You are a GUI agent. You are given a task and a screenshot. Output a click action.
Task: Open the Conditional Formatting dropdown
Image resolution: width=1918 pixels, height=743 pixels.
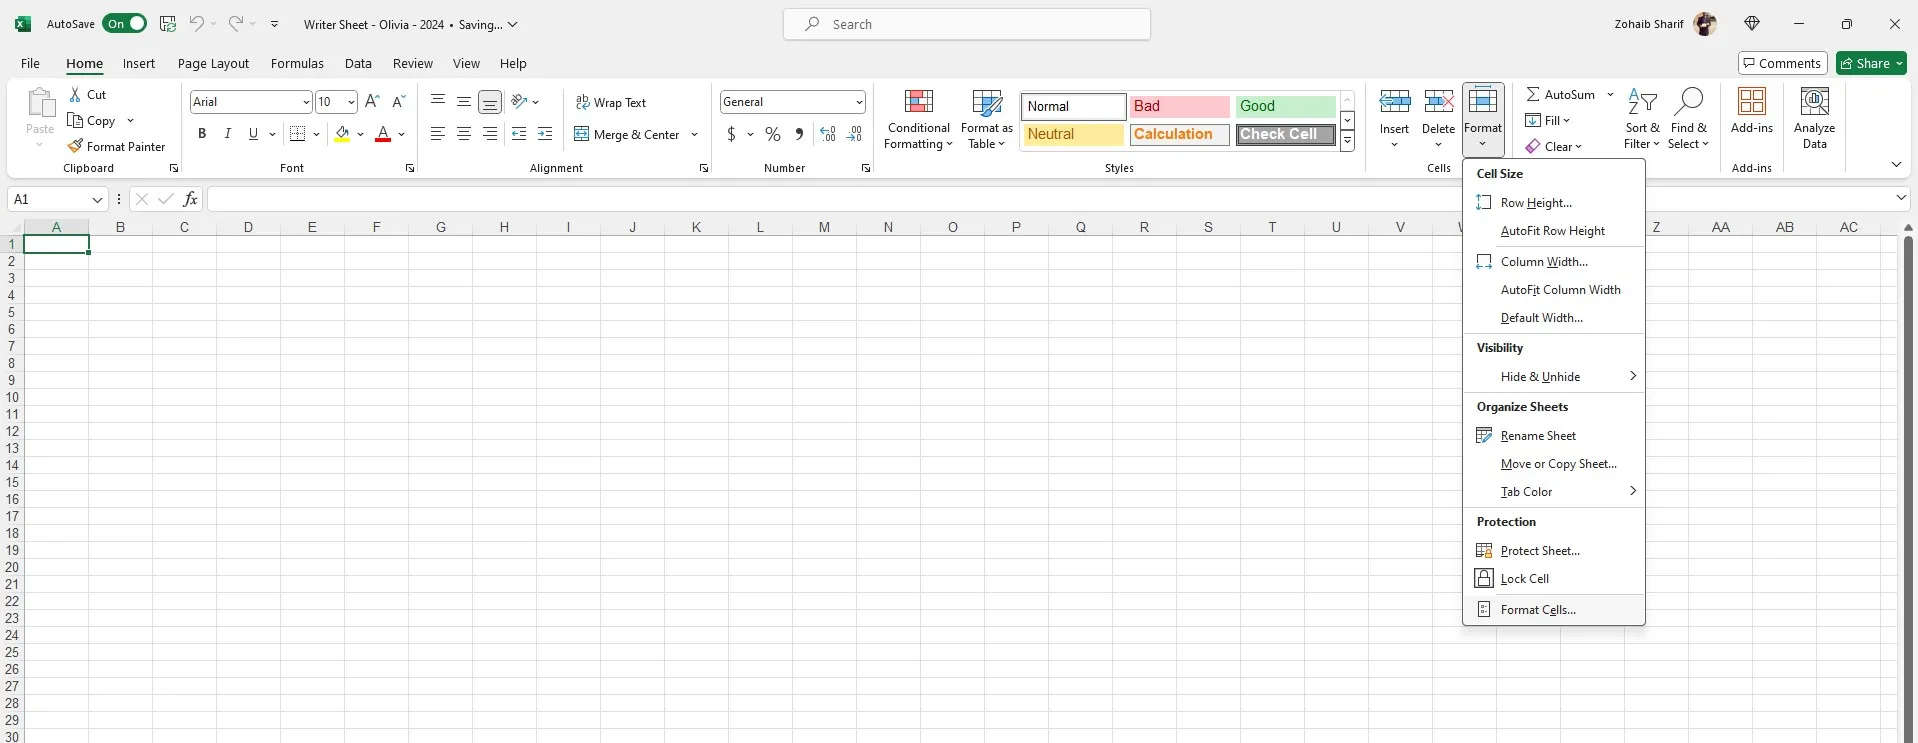click(918, 119)
